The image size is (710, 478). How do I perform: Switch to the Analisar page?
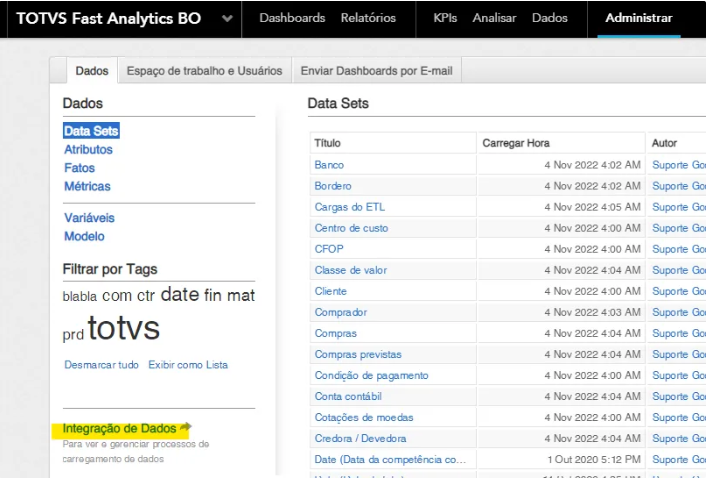(x=494, y=18)
